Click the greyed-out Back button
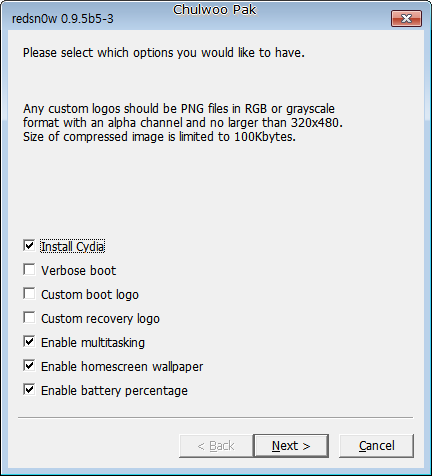Screen dimensions: 432x476 click(216, 446)
